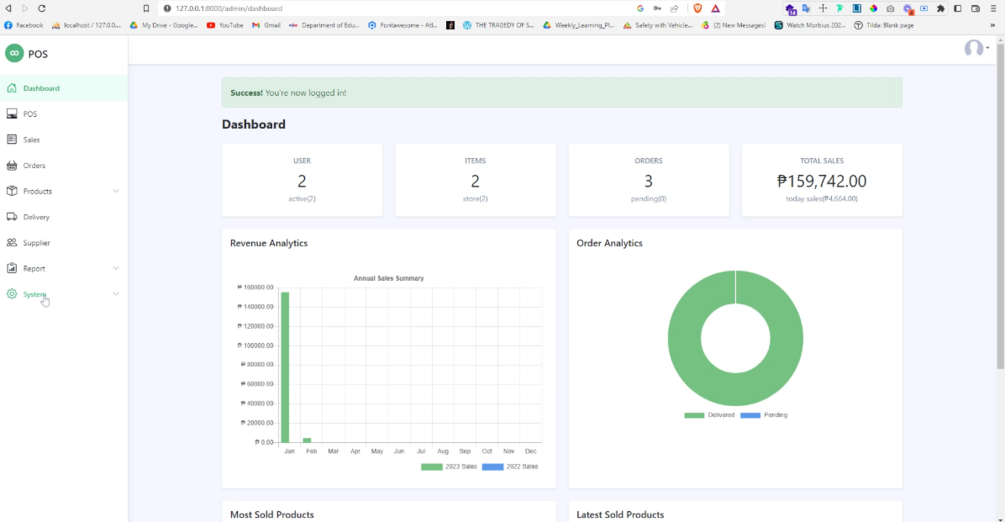The image size is (1005, 522).
Task: Click the Sales list icon in sidebar
Action: (x=12, y=139)
